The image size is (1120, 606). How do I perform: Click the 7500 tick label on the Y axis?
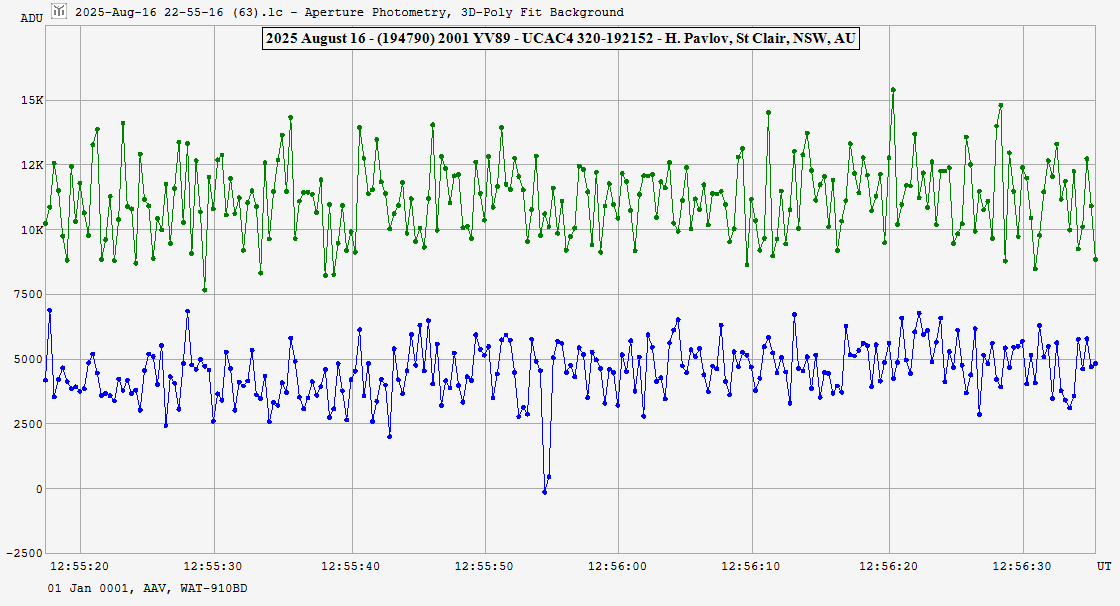[29, 295]
